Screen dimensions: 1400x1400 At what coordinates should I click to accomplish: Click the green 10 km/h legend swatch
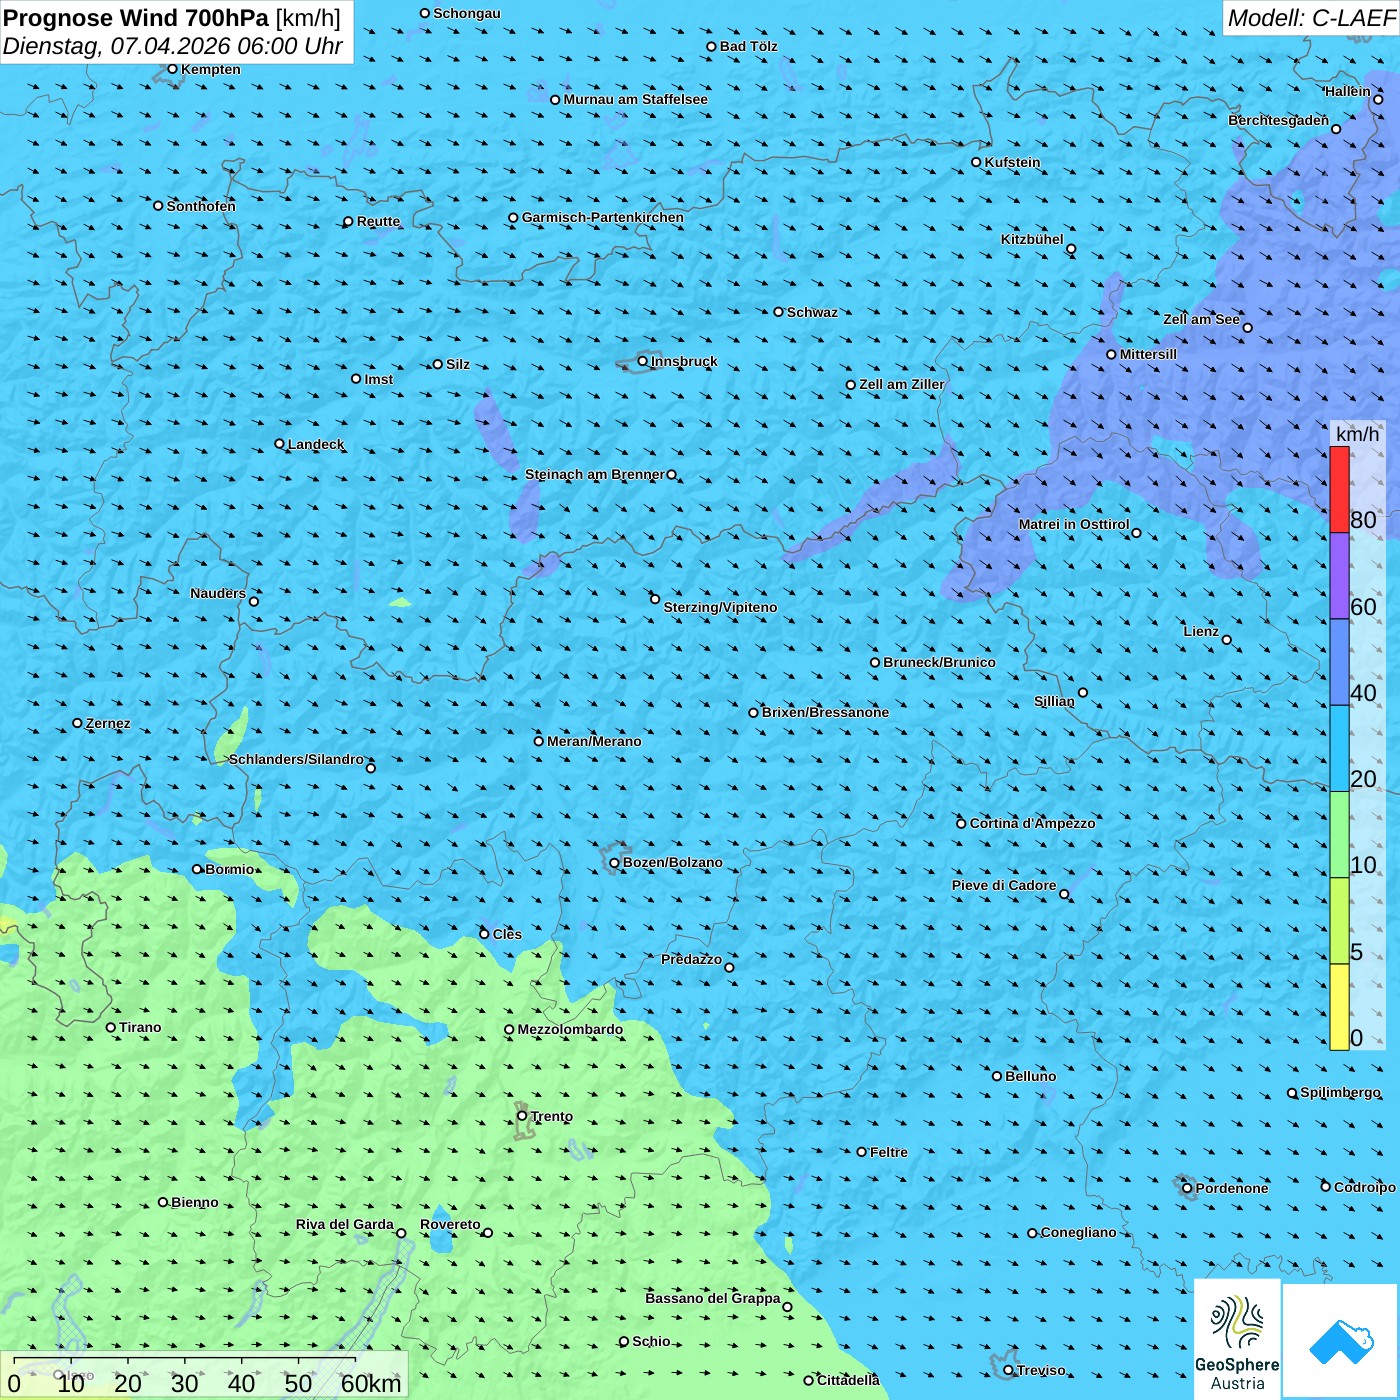click(1339, 835)
